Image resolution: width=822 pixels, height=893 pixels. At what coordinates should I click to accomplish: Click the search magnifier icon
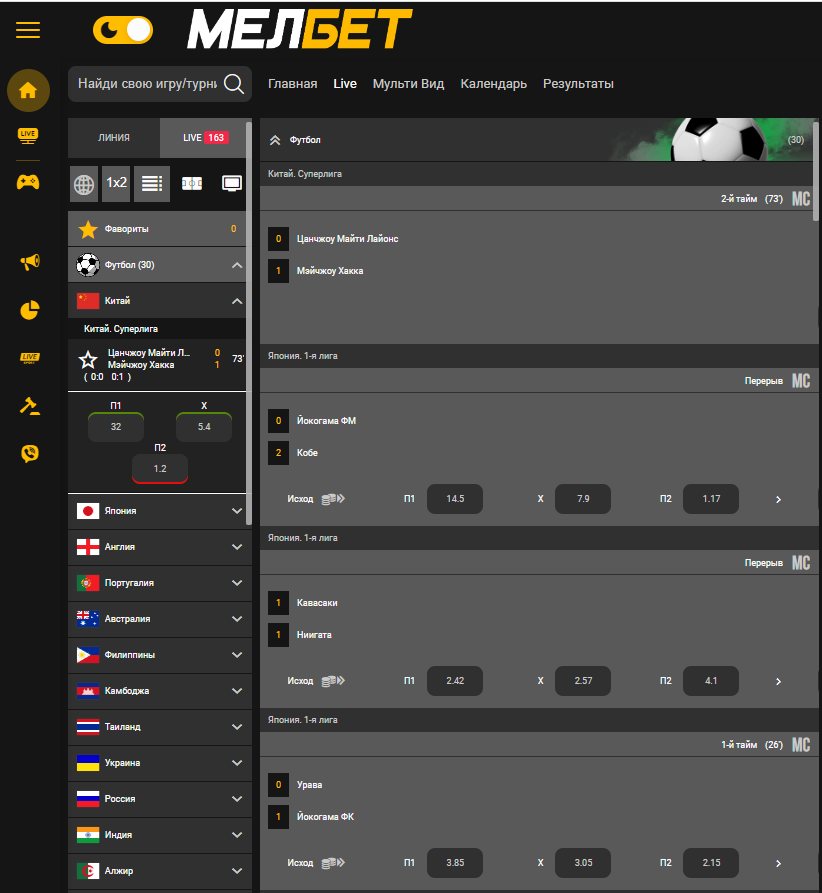point(234,84)
